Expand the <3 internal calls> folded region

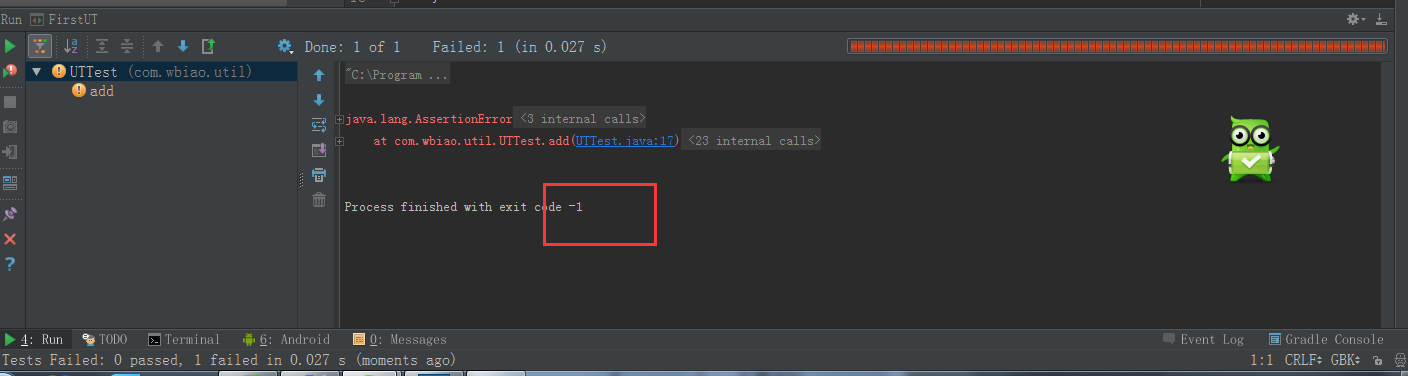click(x=580, y=119)
